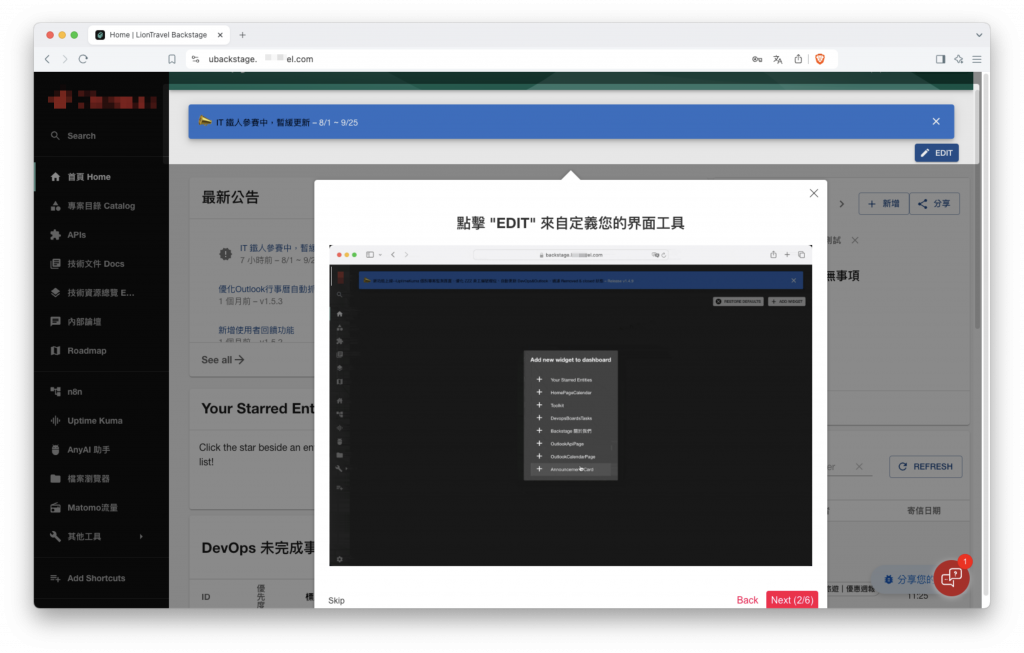
Task: Click the browser back arrow
Action: 47,59
